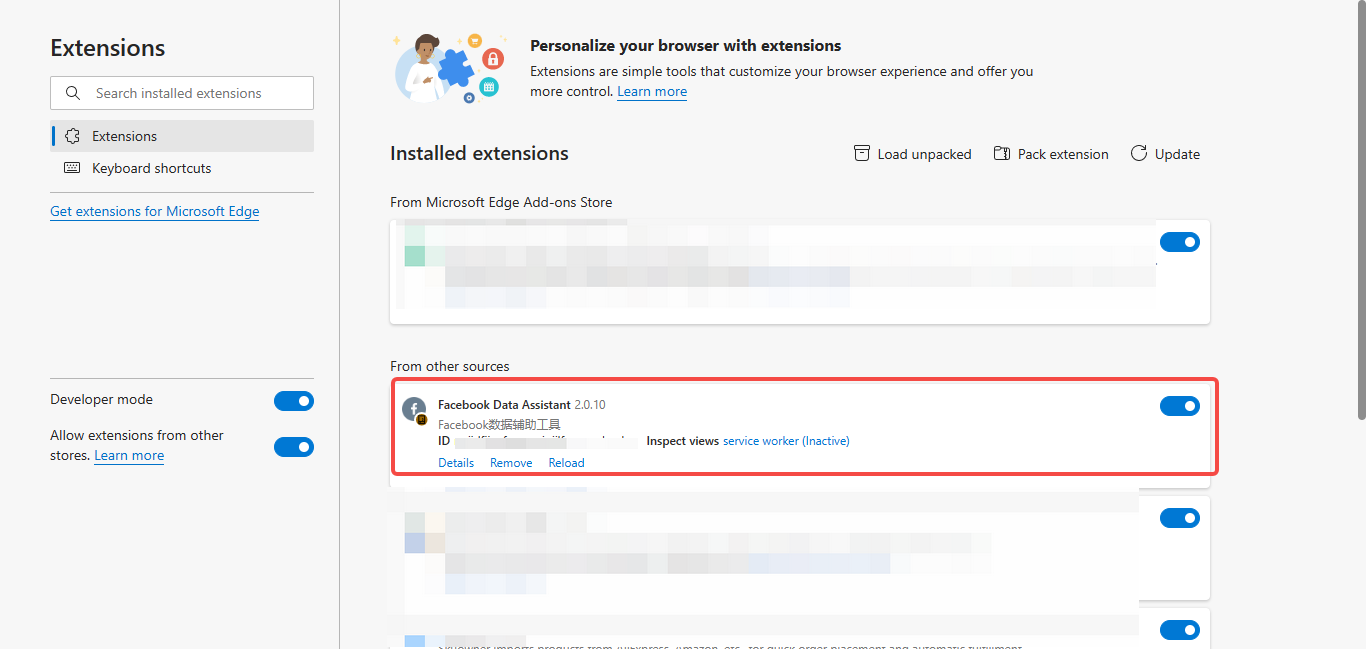Click Load unpacked
The height and width of the screenshot is (649, 1366).
(x=912, y=154)
